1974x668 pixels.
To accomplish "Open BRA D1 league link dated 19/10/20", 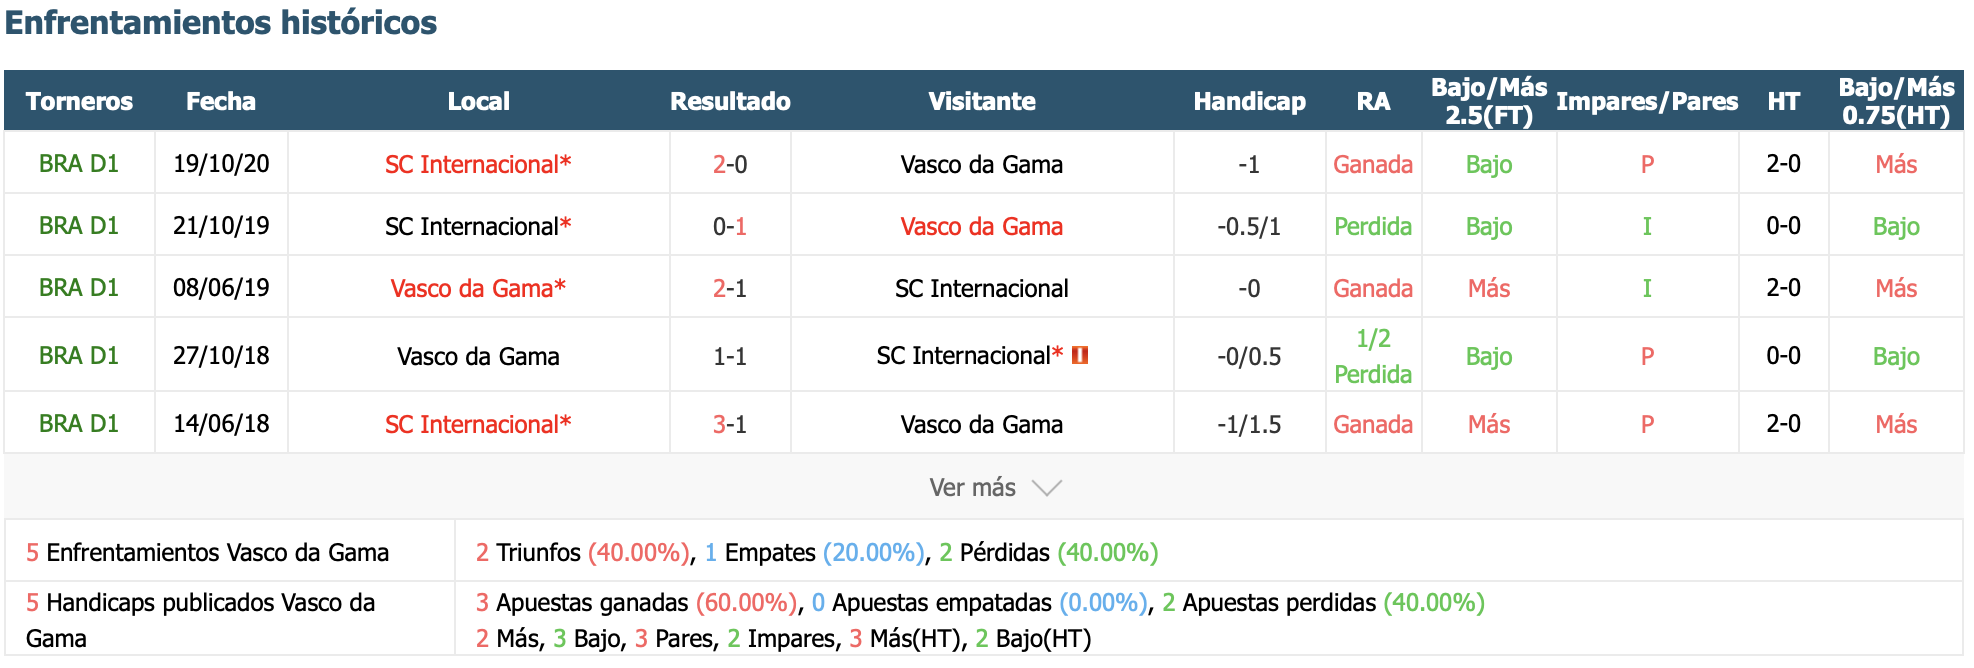I will click(x=79, y=164).
